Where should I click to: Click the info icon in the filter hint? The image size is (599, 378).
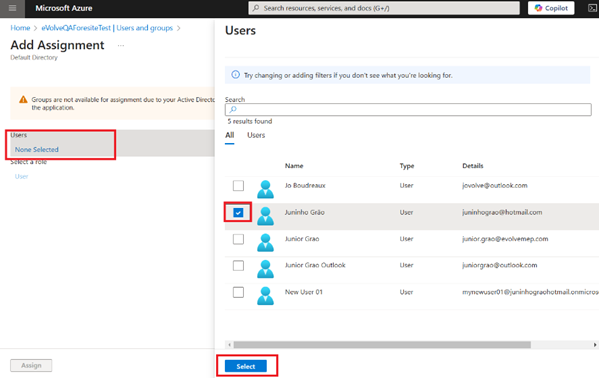pos(236,75)
